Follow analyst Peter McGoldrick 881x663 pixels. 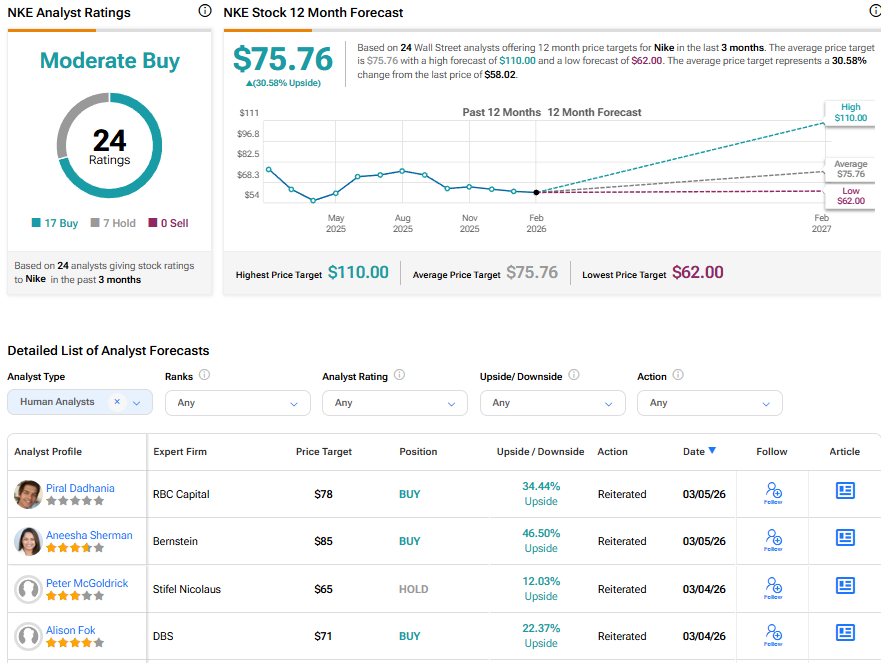(x=772, y=587)
